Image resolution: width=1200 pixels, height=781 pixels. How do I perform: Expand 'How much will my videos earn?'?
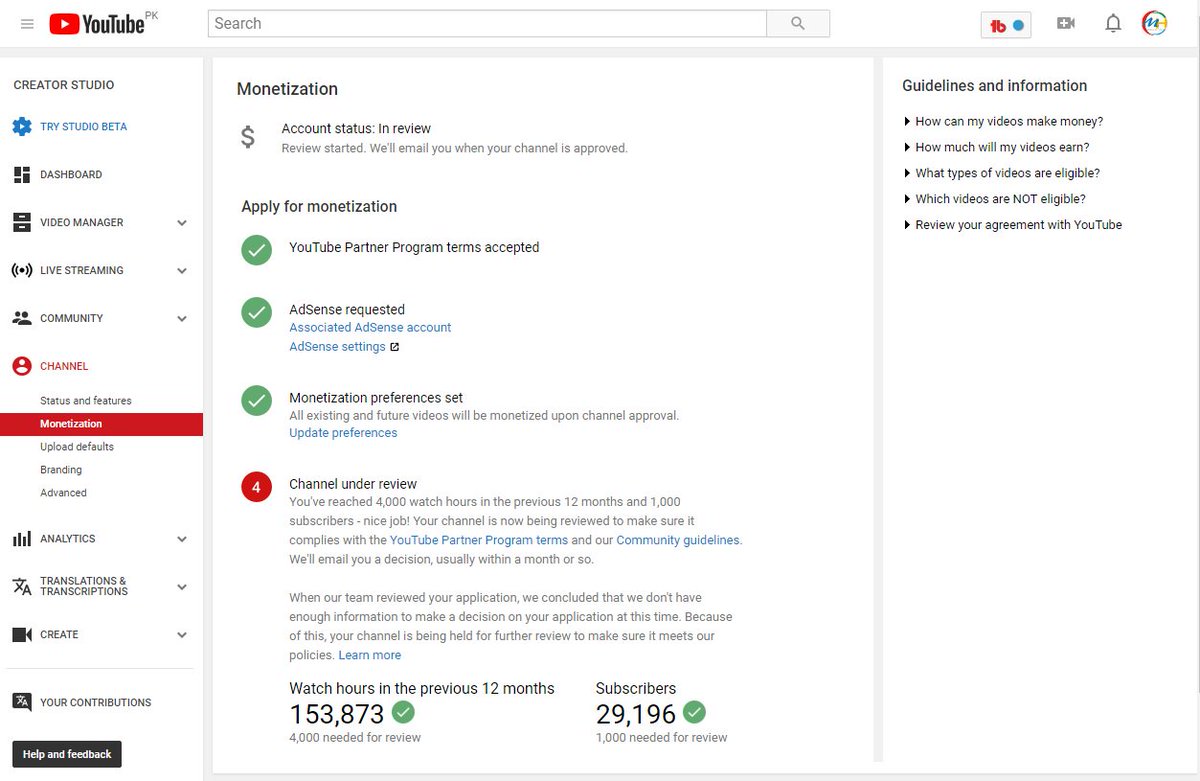click(996, 147)
